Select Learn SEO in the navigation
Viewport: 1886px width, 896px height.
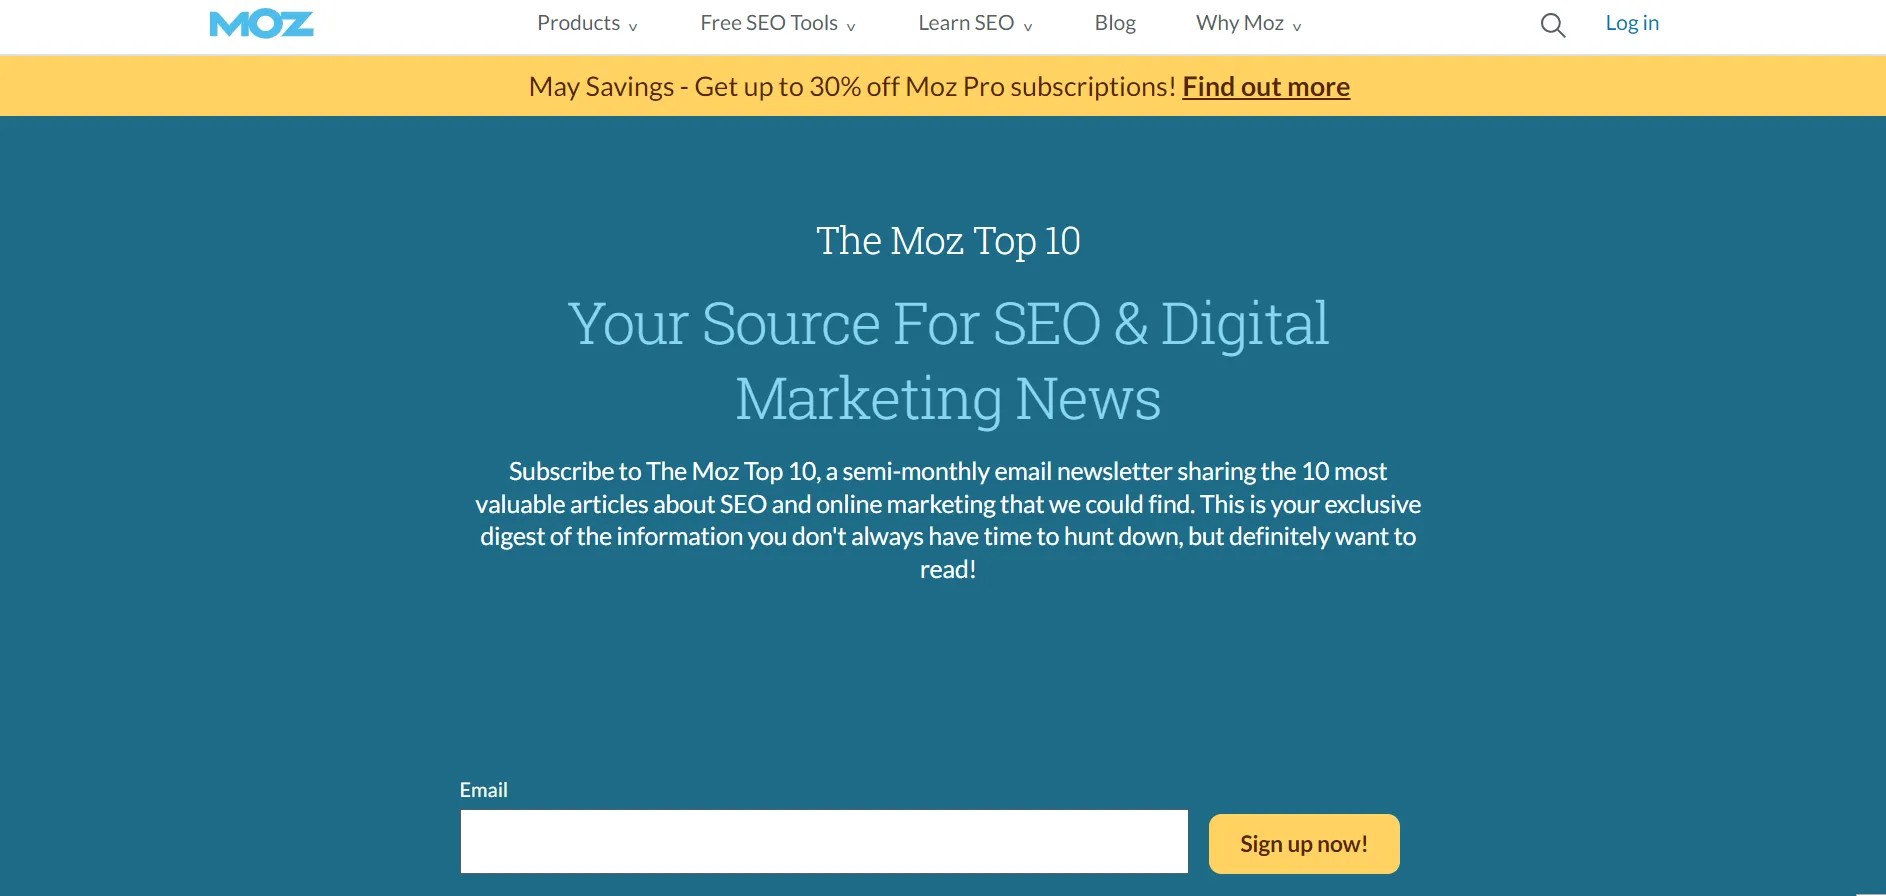click(x=966, y=22)
